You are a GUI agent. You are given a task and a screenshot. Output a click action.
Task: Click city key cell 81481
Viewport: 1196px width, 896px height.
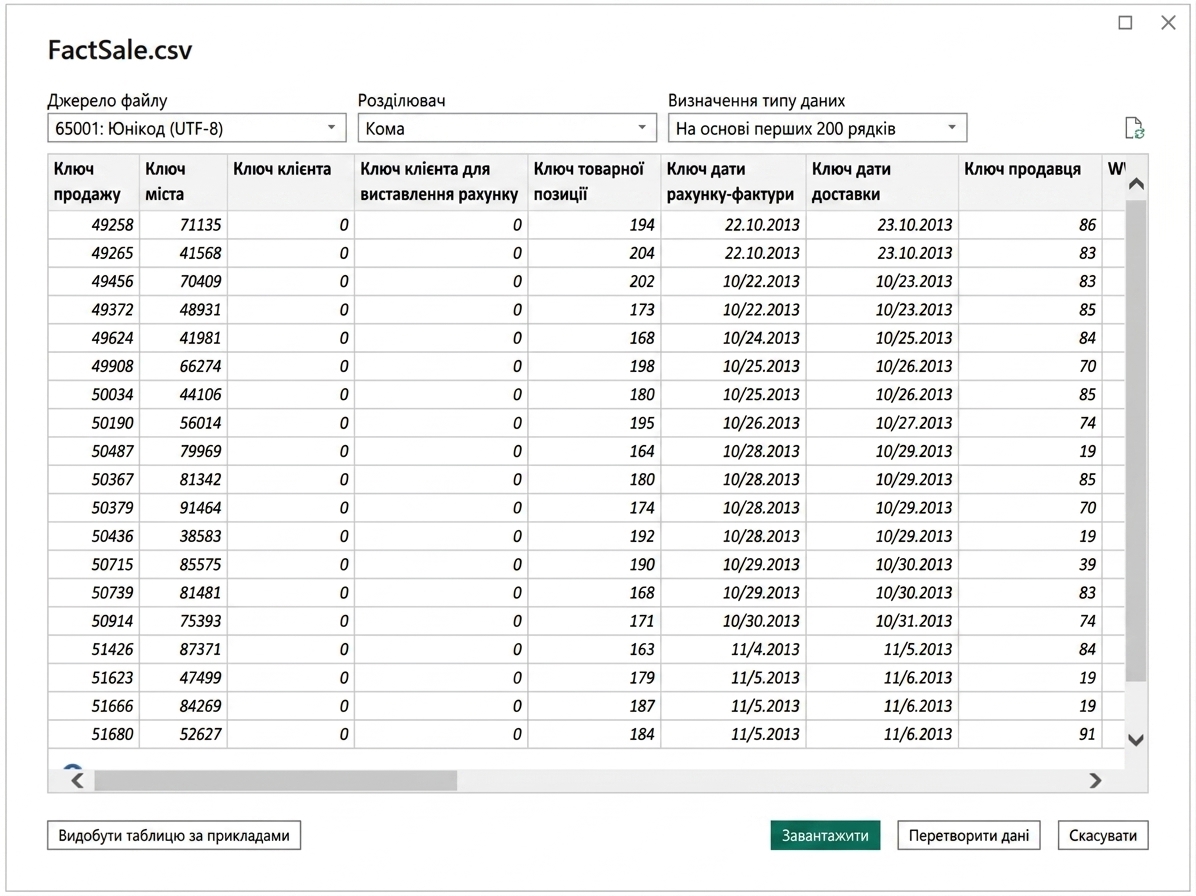click(x=183, y=593)
